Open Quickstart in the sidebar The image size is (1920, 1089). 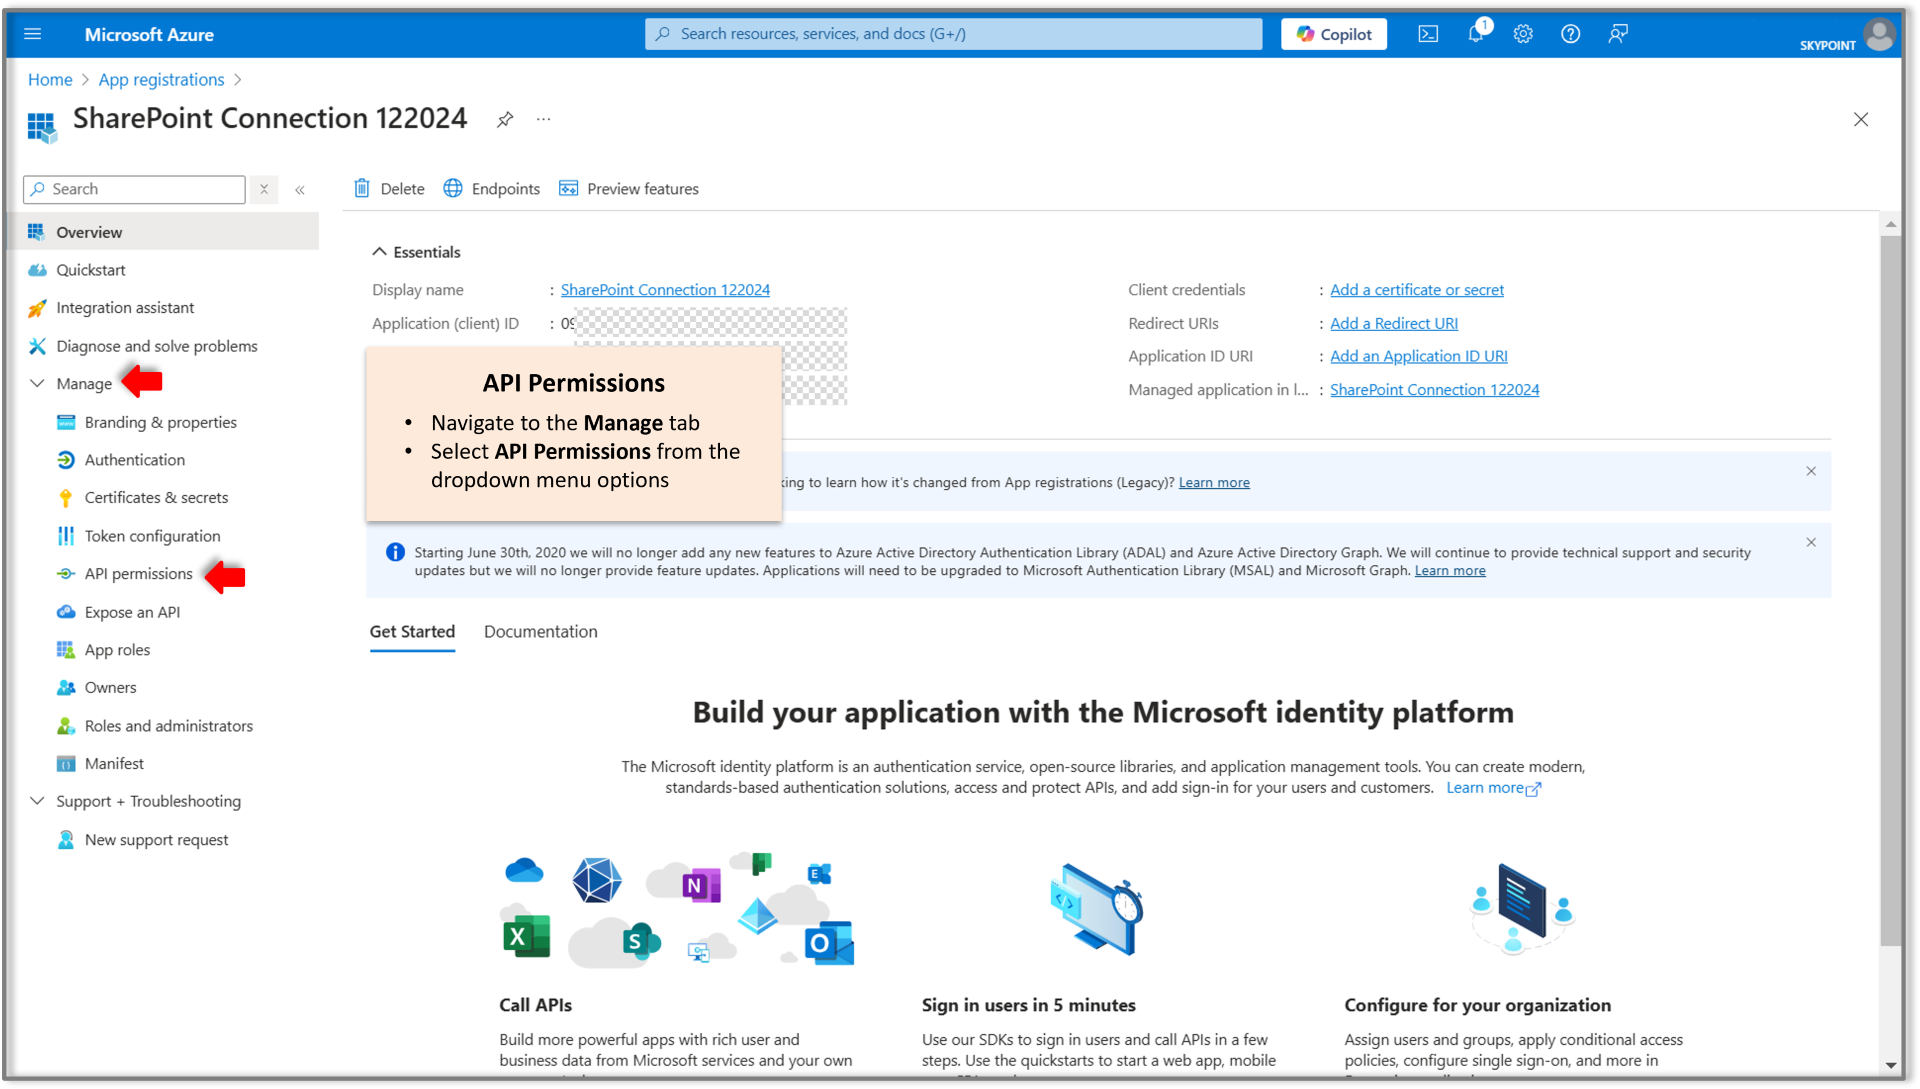[x=91, y=270]
